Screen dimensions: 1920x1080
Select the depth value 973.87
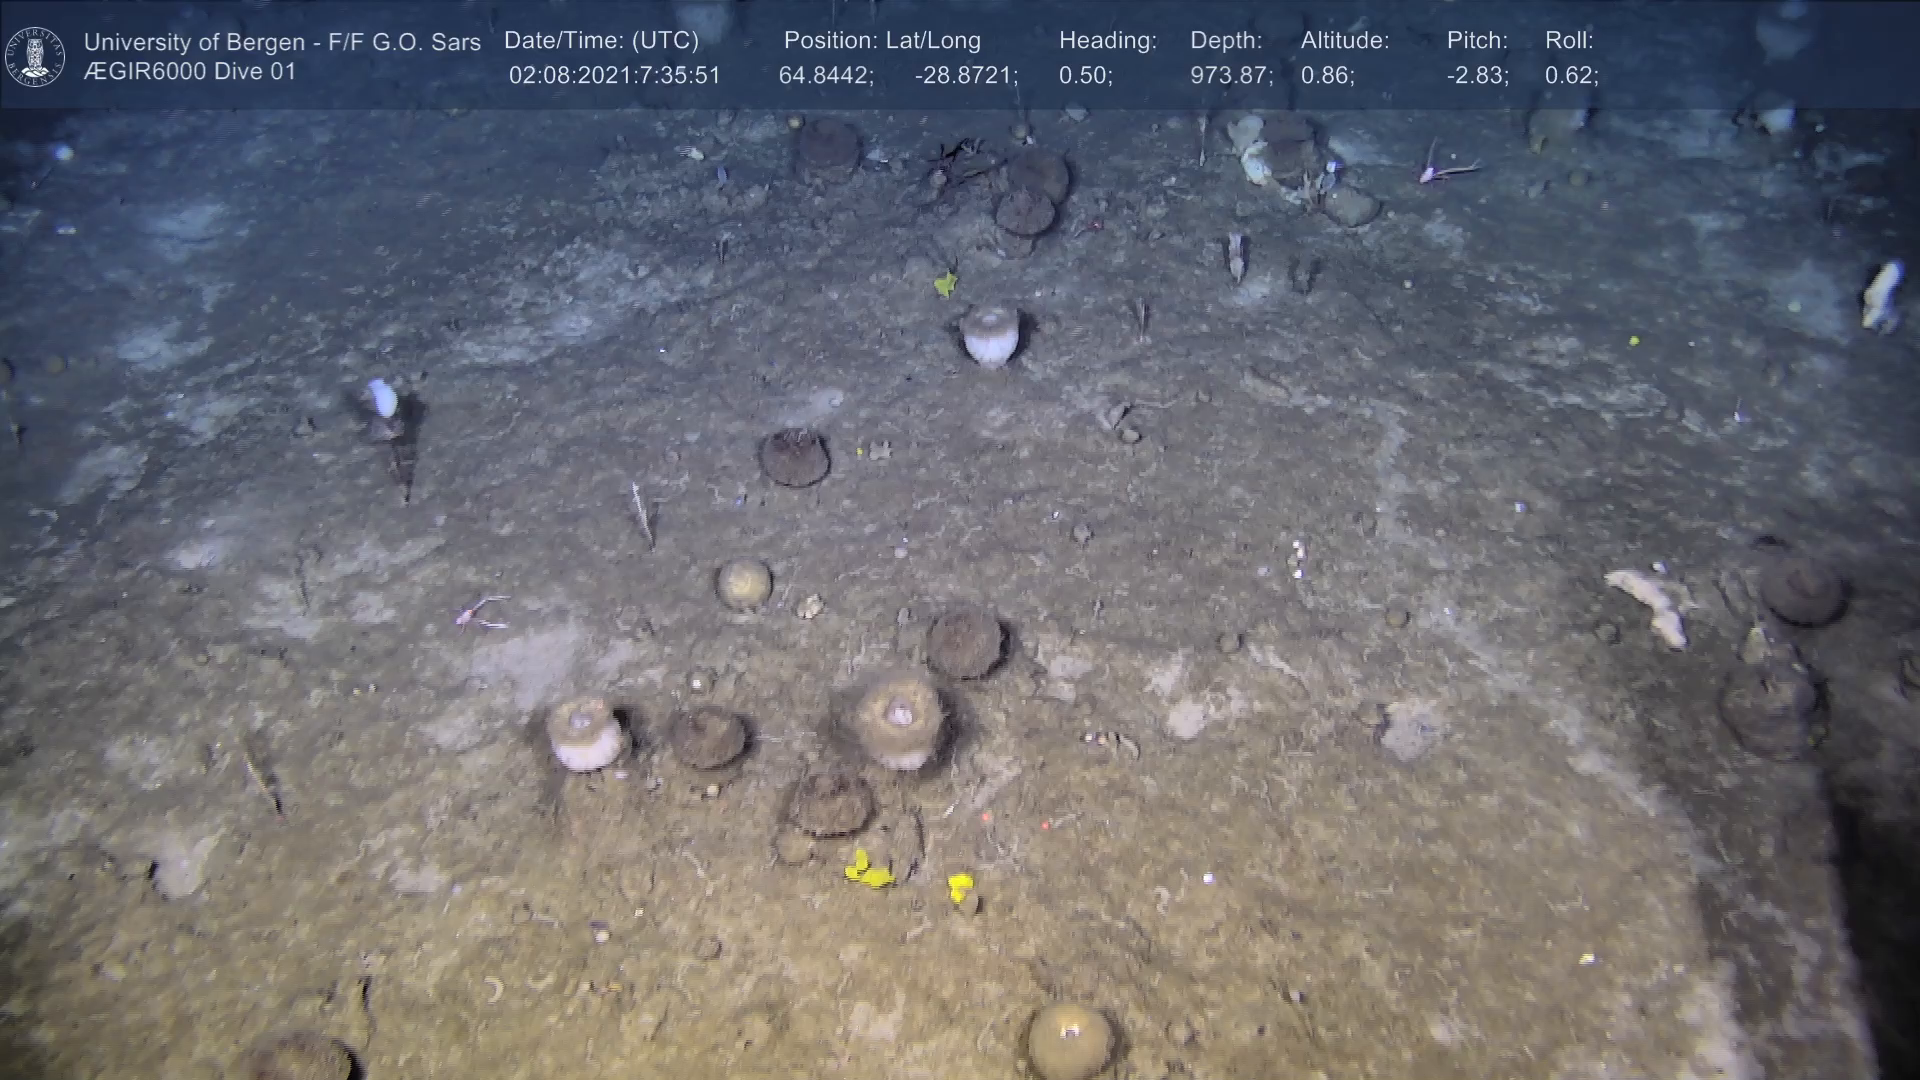tap(1231, 76)
